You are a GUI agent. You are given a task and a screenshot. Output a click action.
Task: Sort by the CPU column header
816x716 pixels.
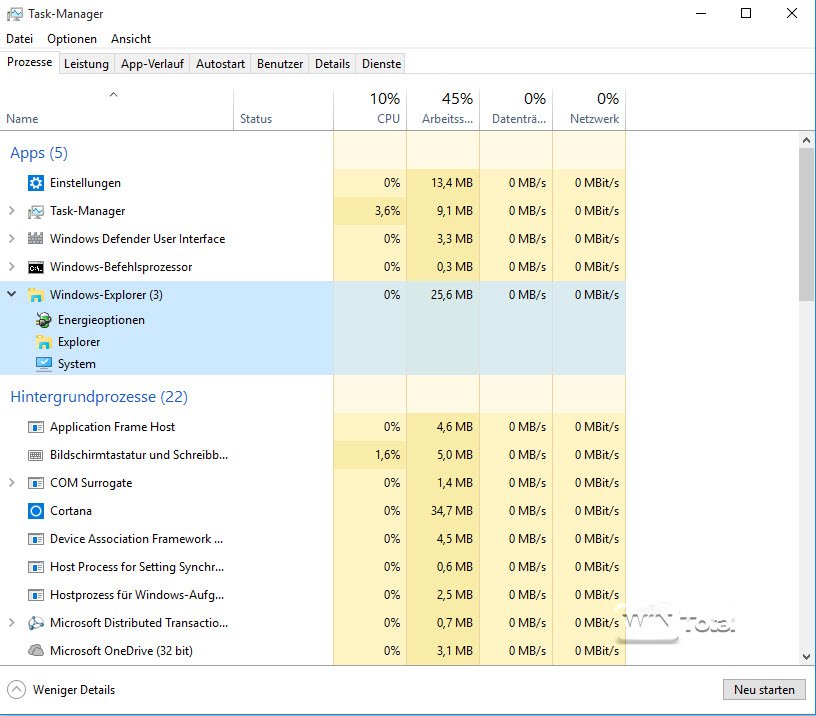(x=370, y=110)
